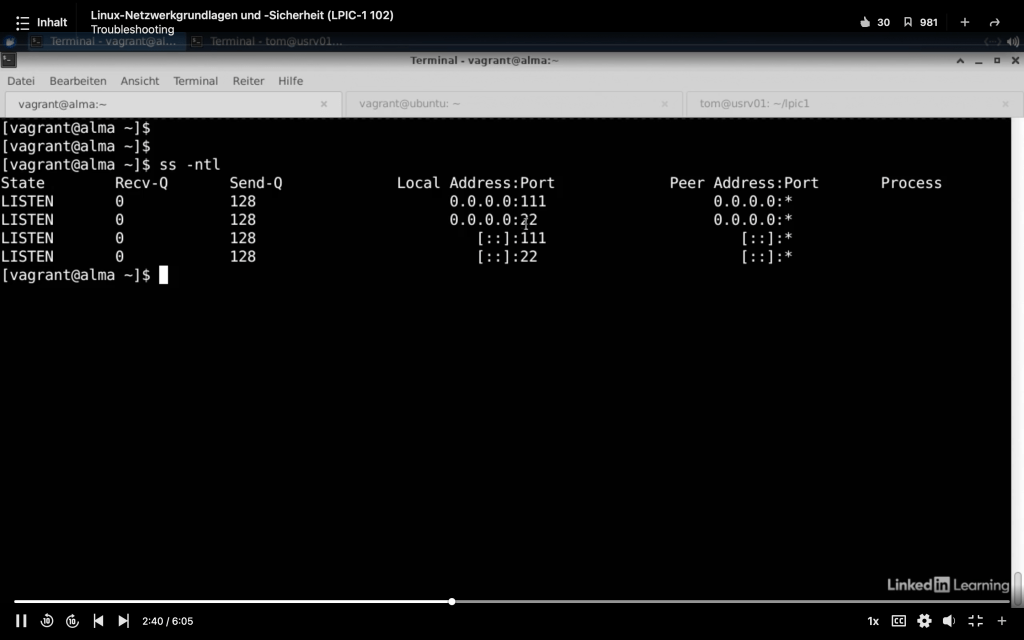Share the course via arrow icon

click(994, 22)
